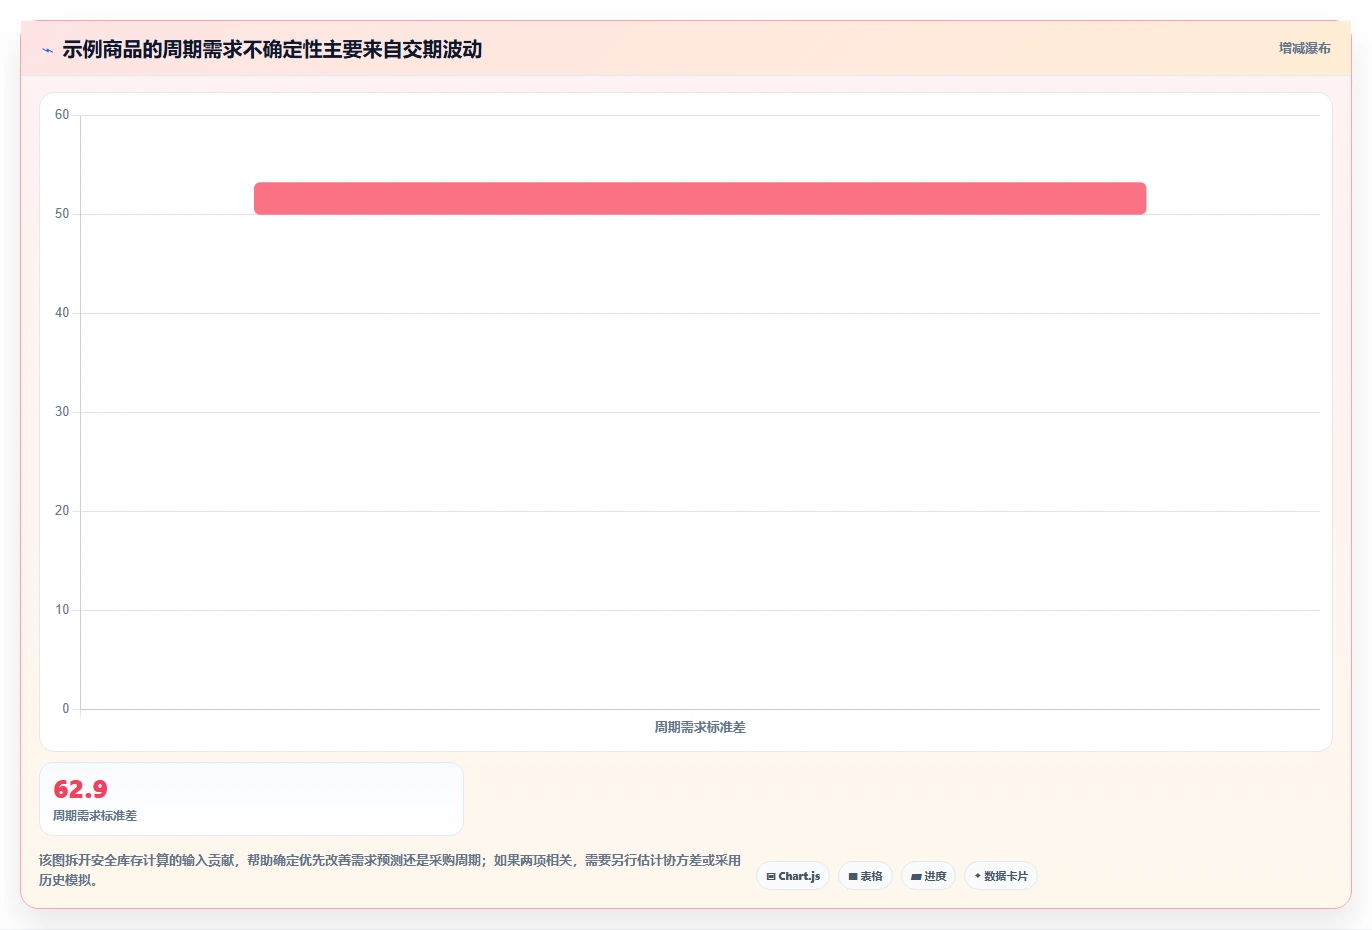1372x930 pixels.
Task: Select the 数据卡片 chip
Action: pos(1000,876)
